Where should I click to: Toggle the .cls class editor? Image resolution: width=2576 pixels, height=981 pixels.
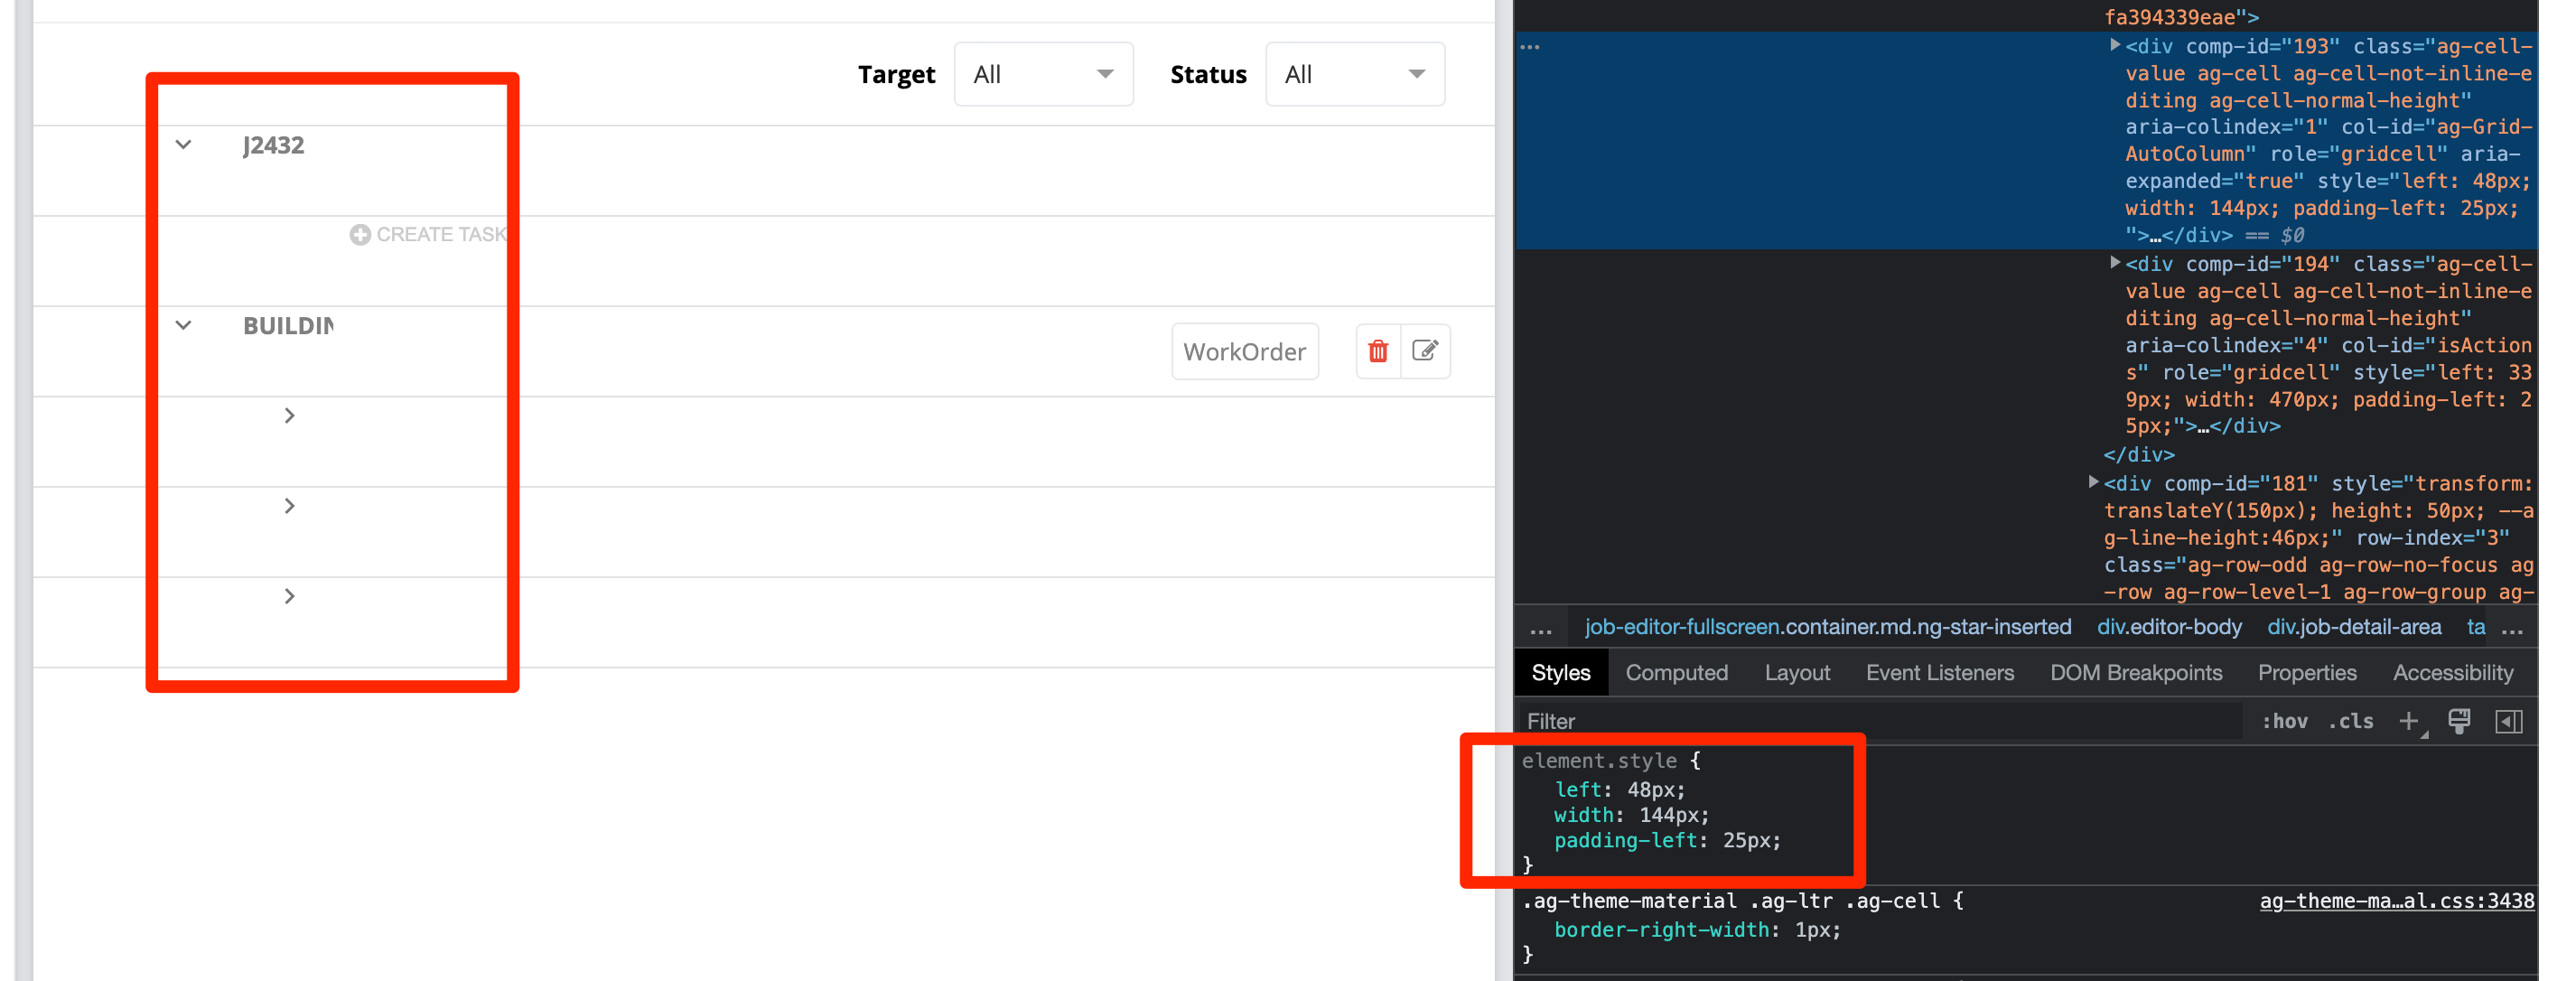[2350, 721]
